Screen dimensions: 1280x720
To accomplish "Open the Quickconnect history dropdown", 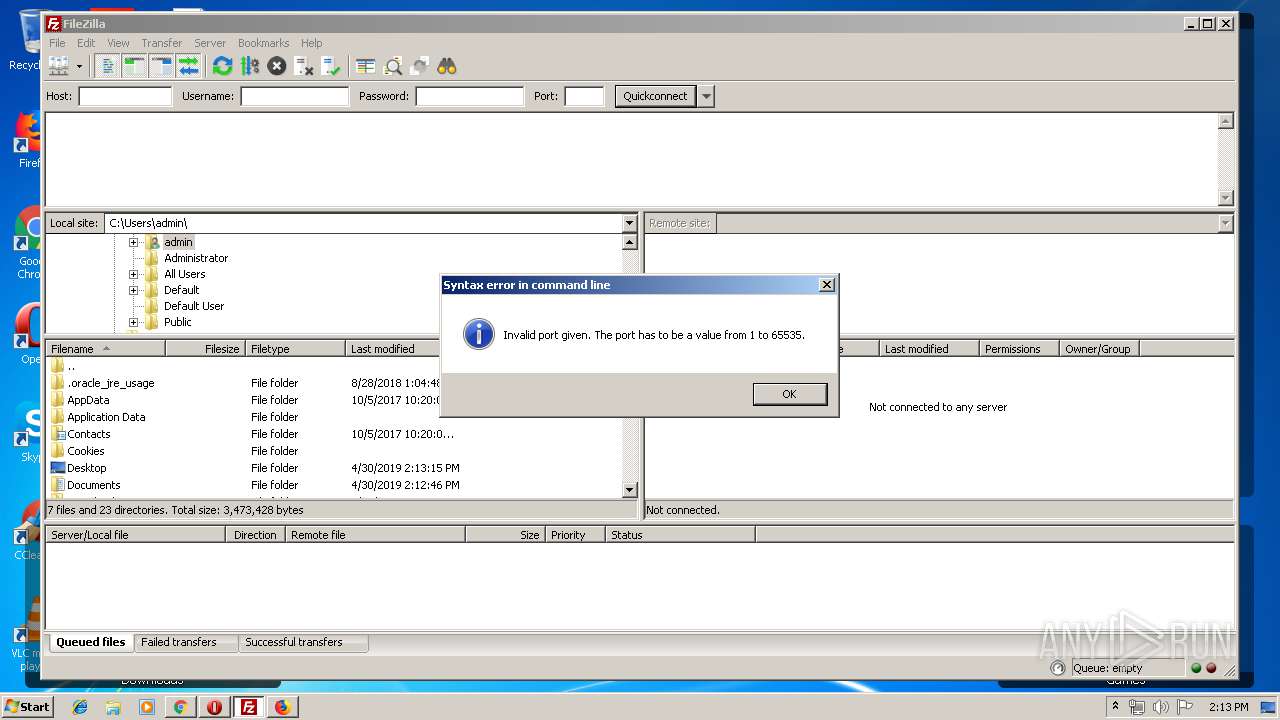I will click(x=707, y=96).
